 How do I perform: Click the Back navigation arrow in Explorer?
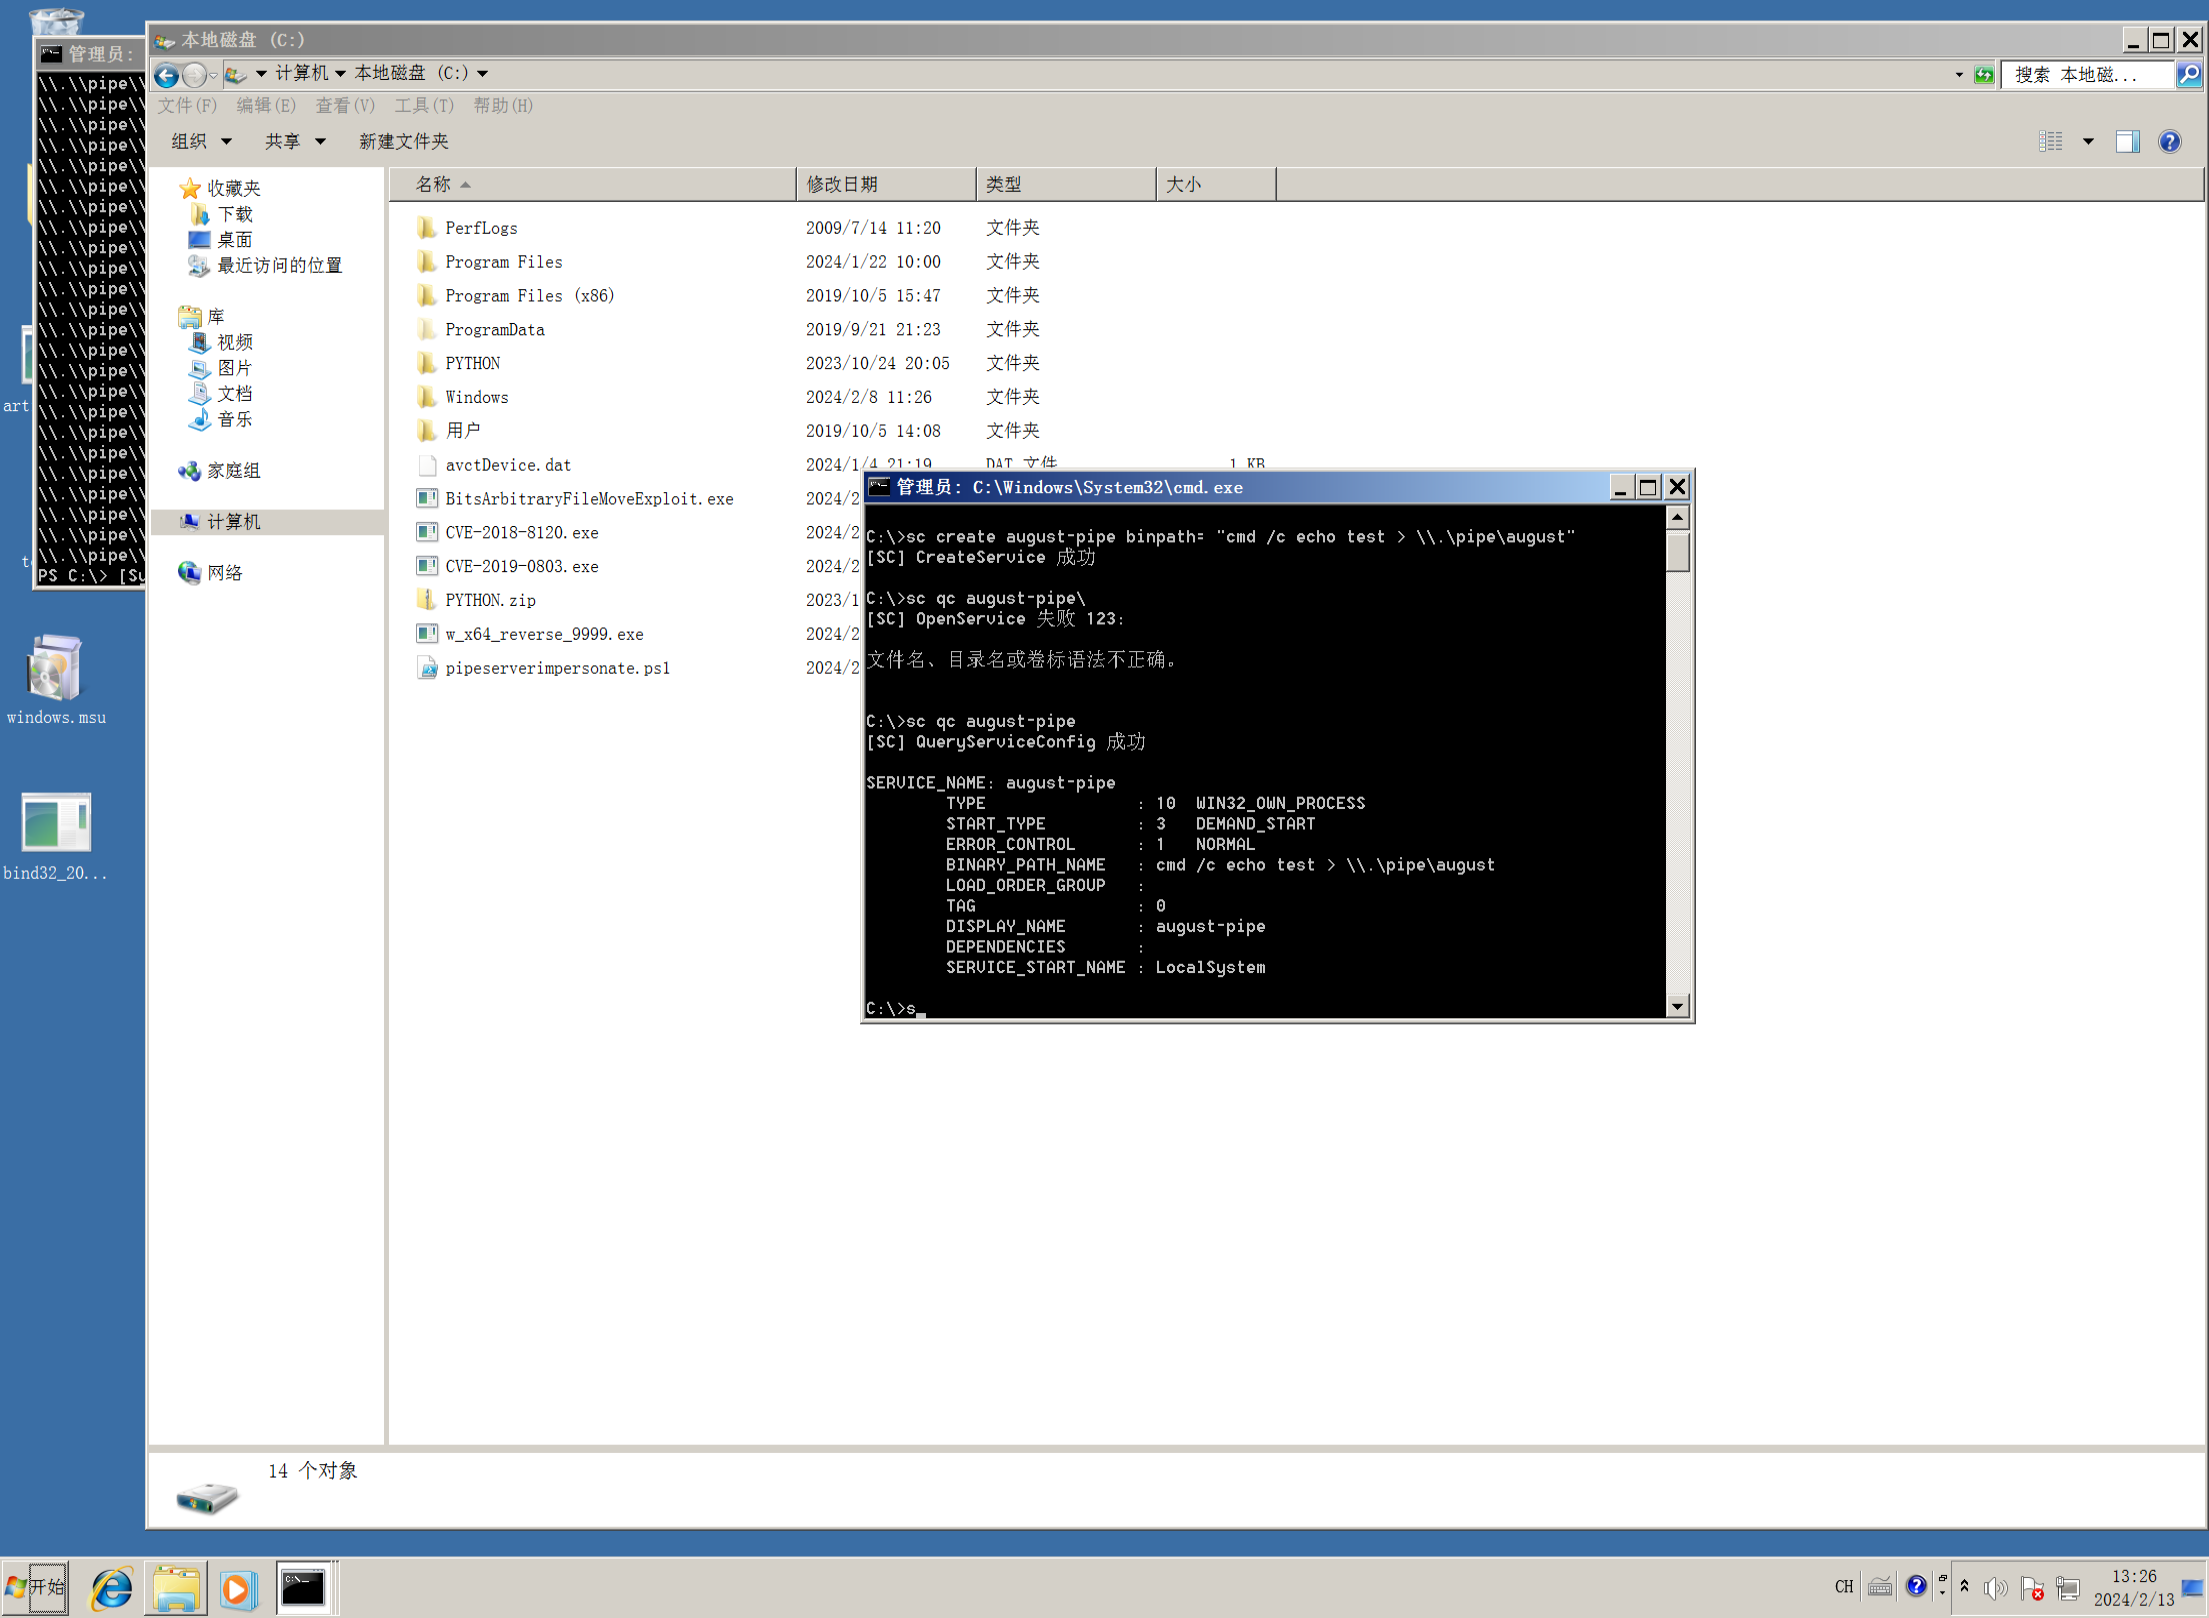(x=167, y=74)
